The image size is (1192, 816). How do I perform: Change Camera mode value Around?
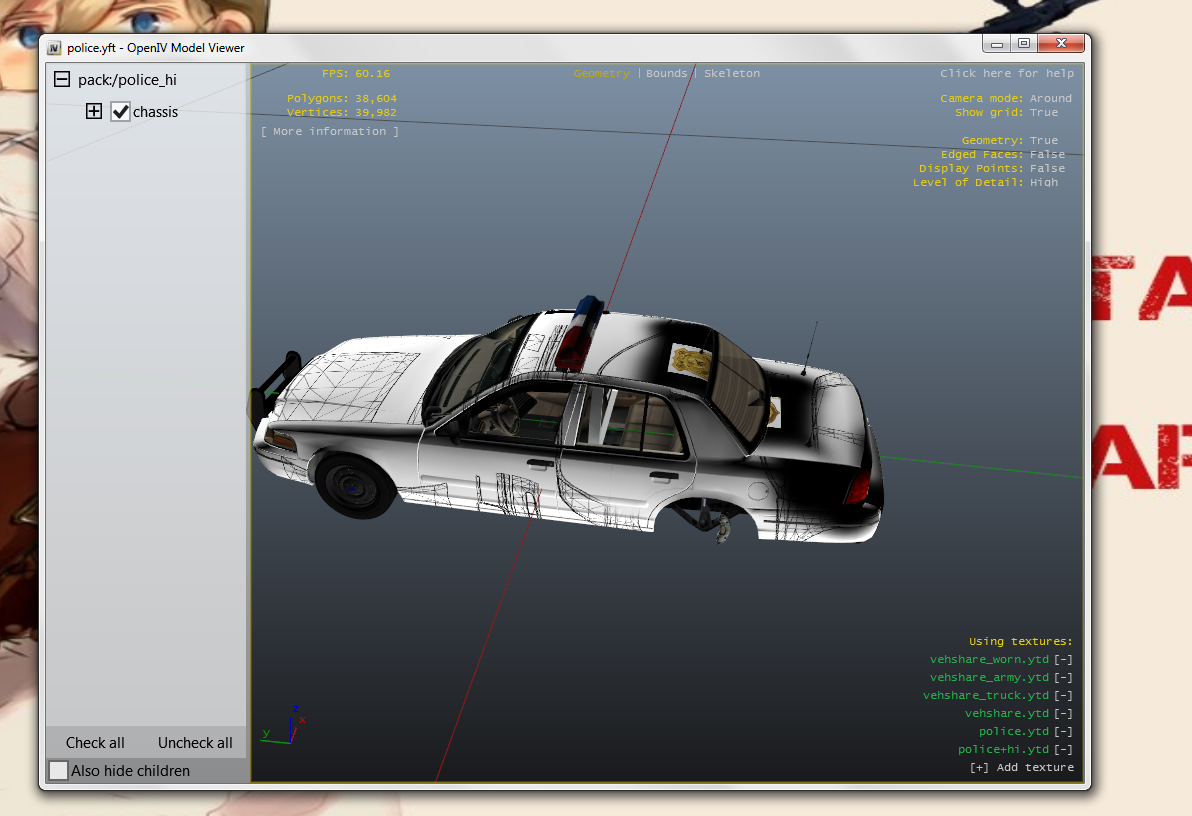[x=1051, y=98]
